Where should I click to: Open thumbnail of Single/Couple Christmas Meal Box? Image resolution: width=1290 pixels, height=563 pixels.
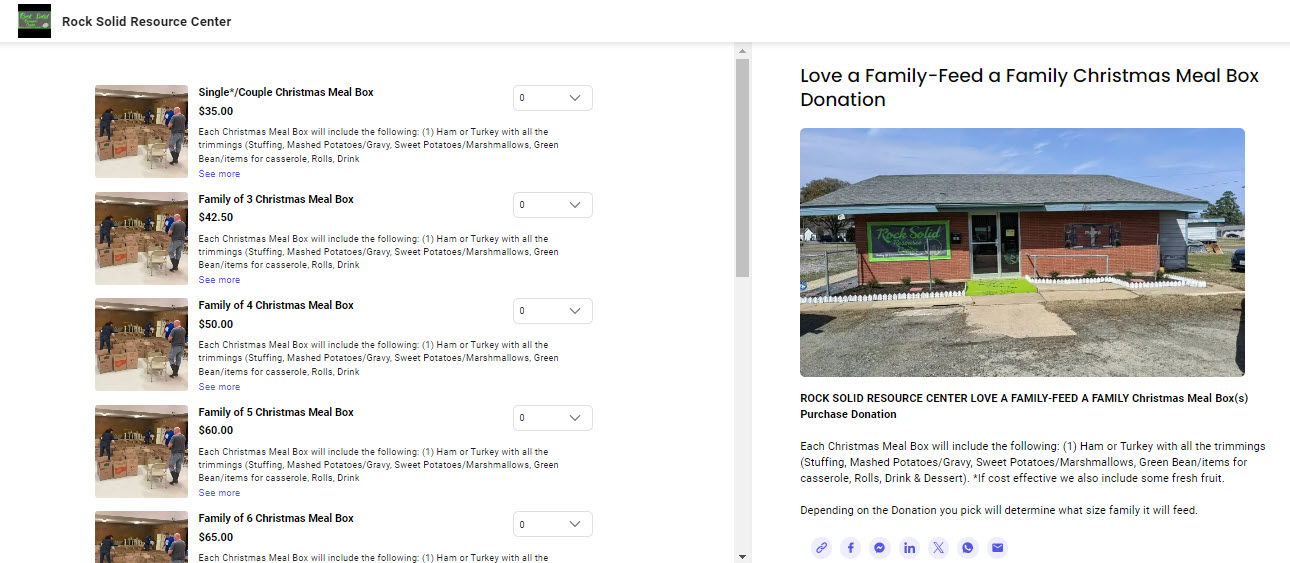coord(141,131)
